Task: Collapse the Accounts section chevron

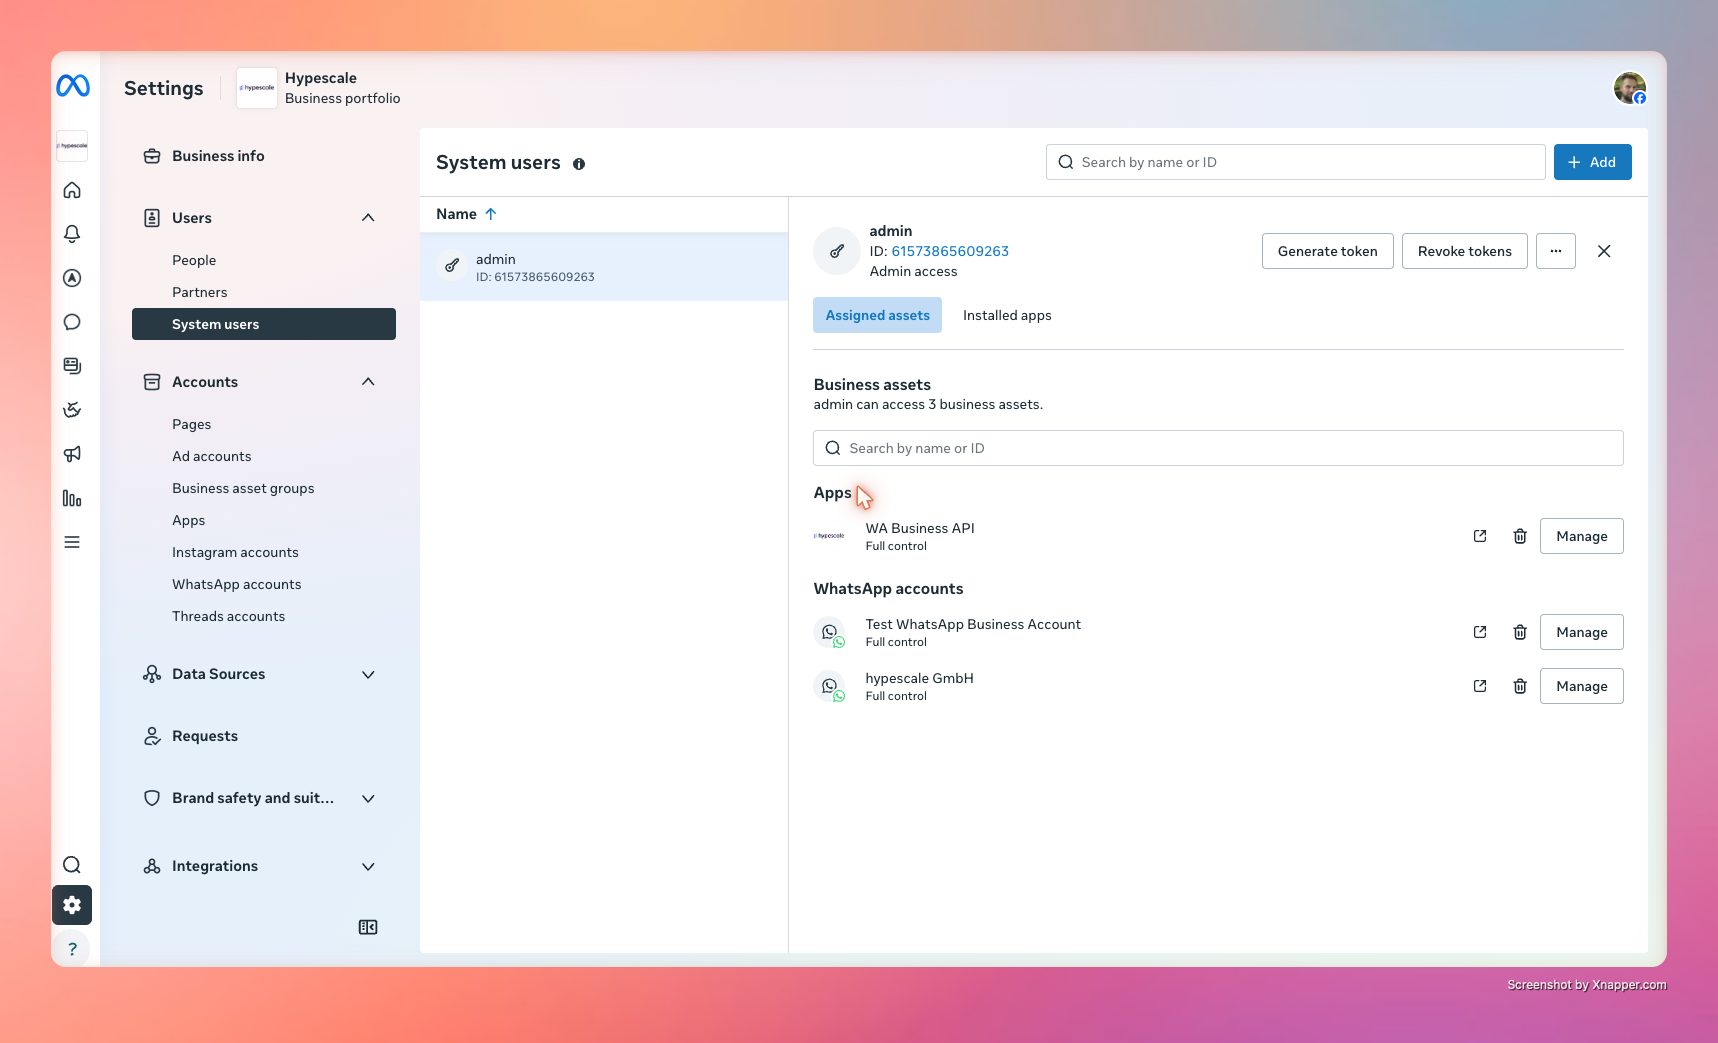Action: tap(368, 382)
